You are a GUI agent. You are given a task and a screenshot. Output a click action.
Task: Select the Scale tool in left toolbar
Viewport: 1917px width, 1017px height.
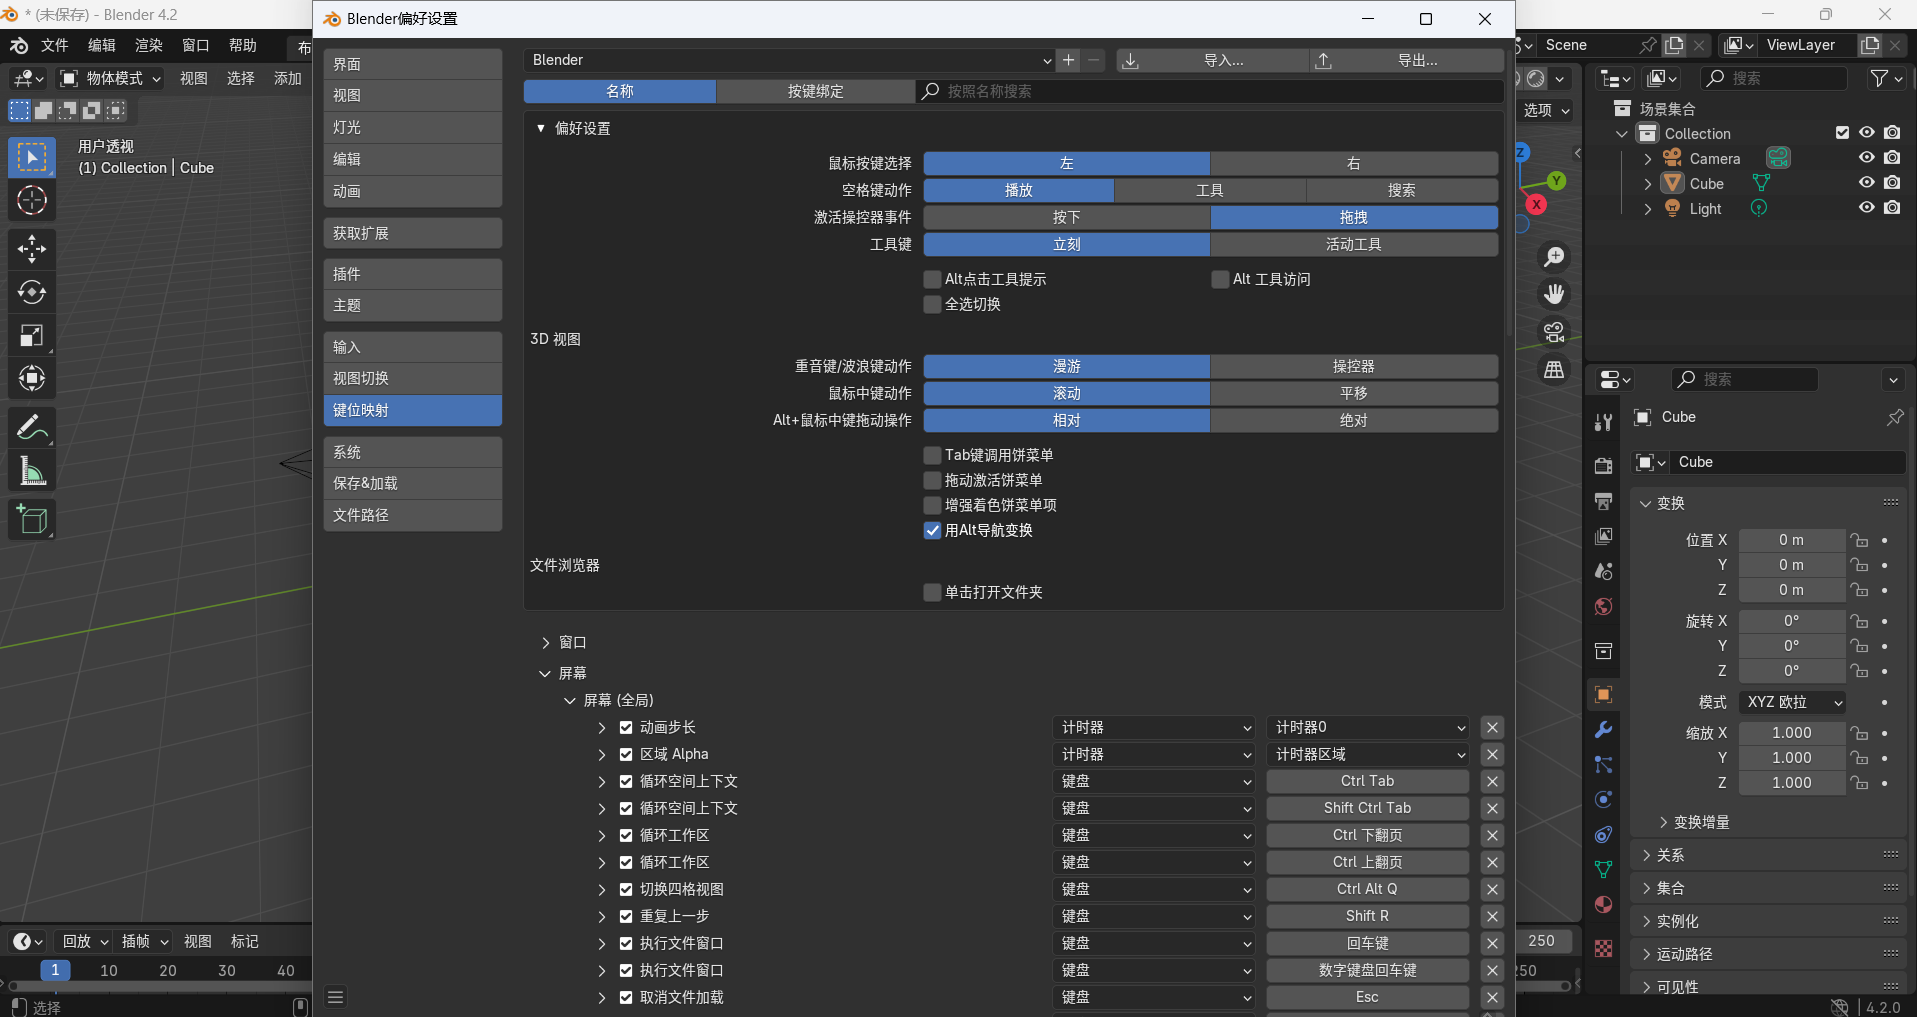[x=32, y=336]
